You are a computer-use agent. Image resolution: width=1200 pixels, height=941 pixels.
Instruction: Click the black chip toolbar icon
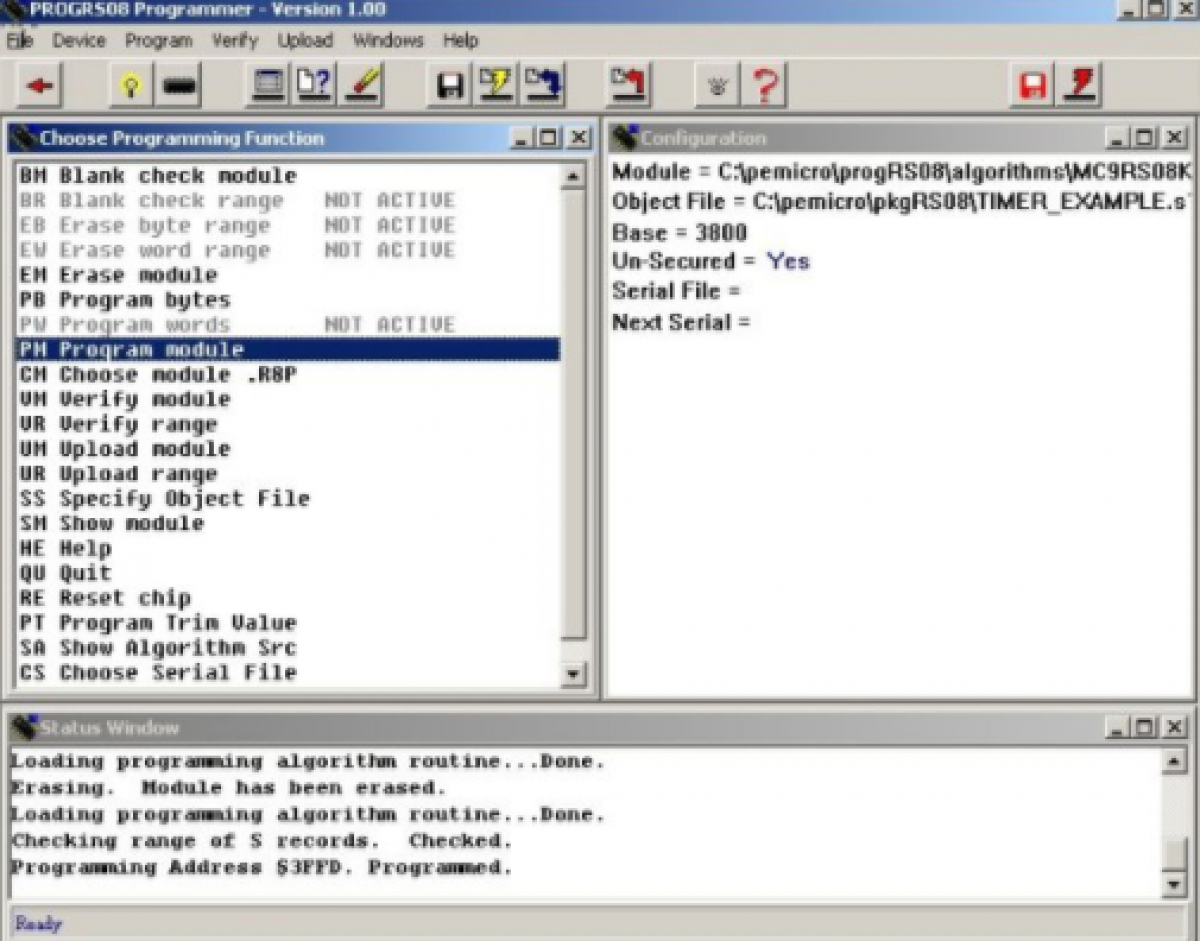[180, 86]
